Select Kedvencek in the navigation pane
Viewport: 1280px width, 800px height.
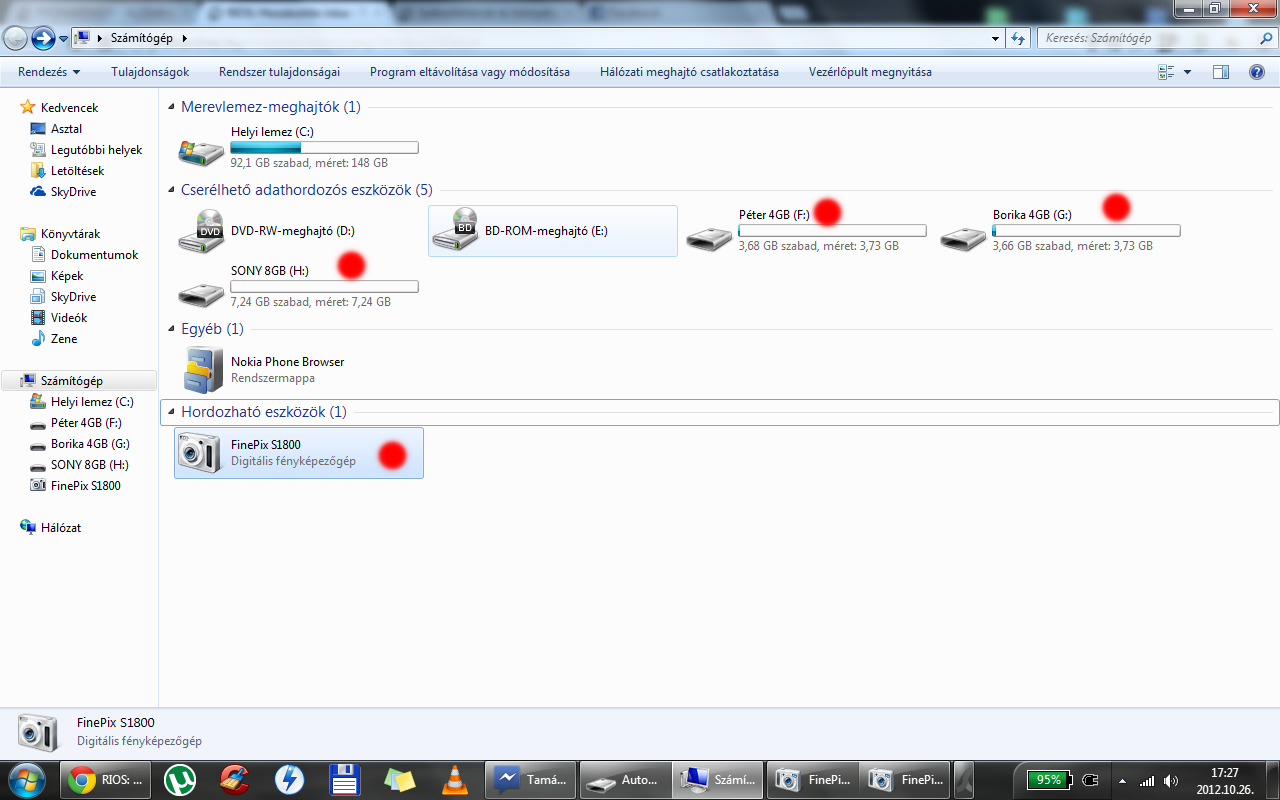[x=69, y=107]
